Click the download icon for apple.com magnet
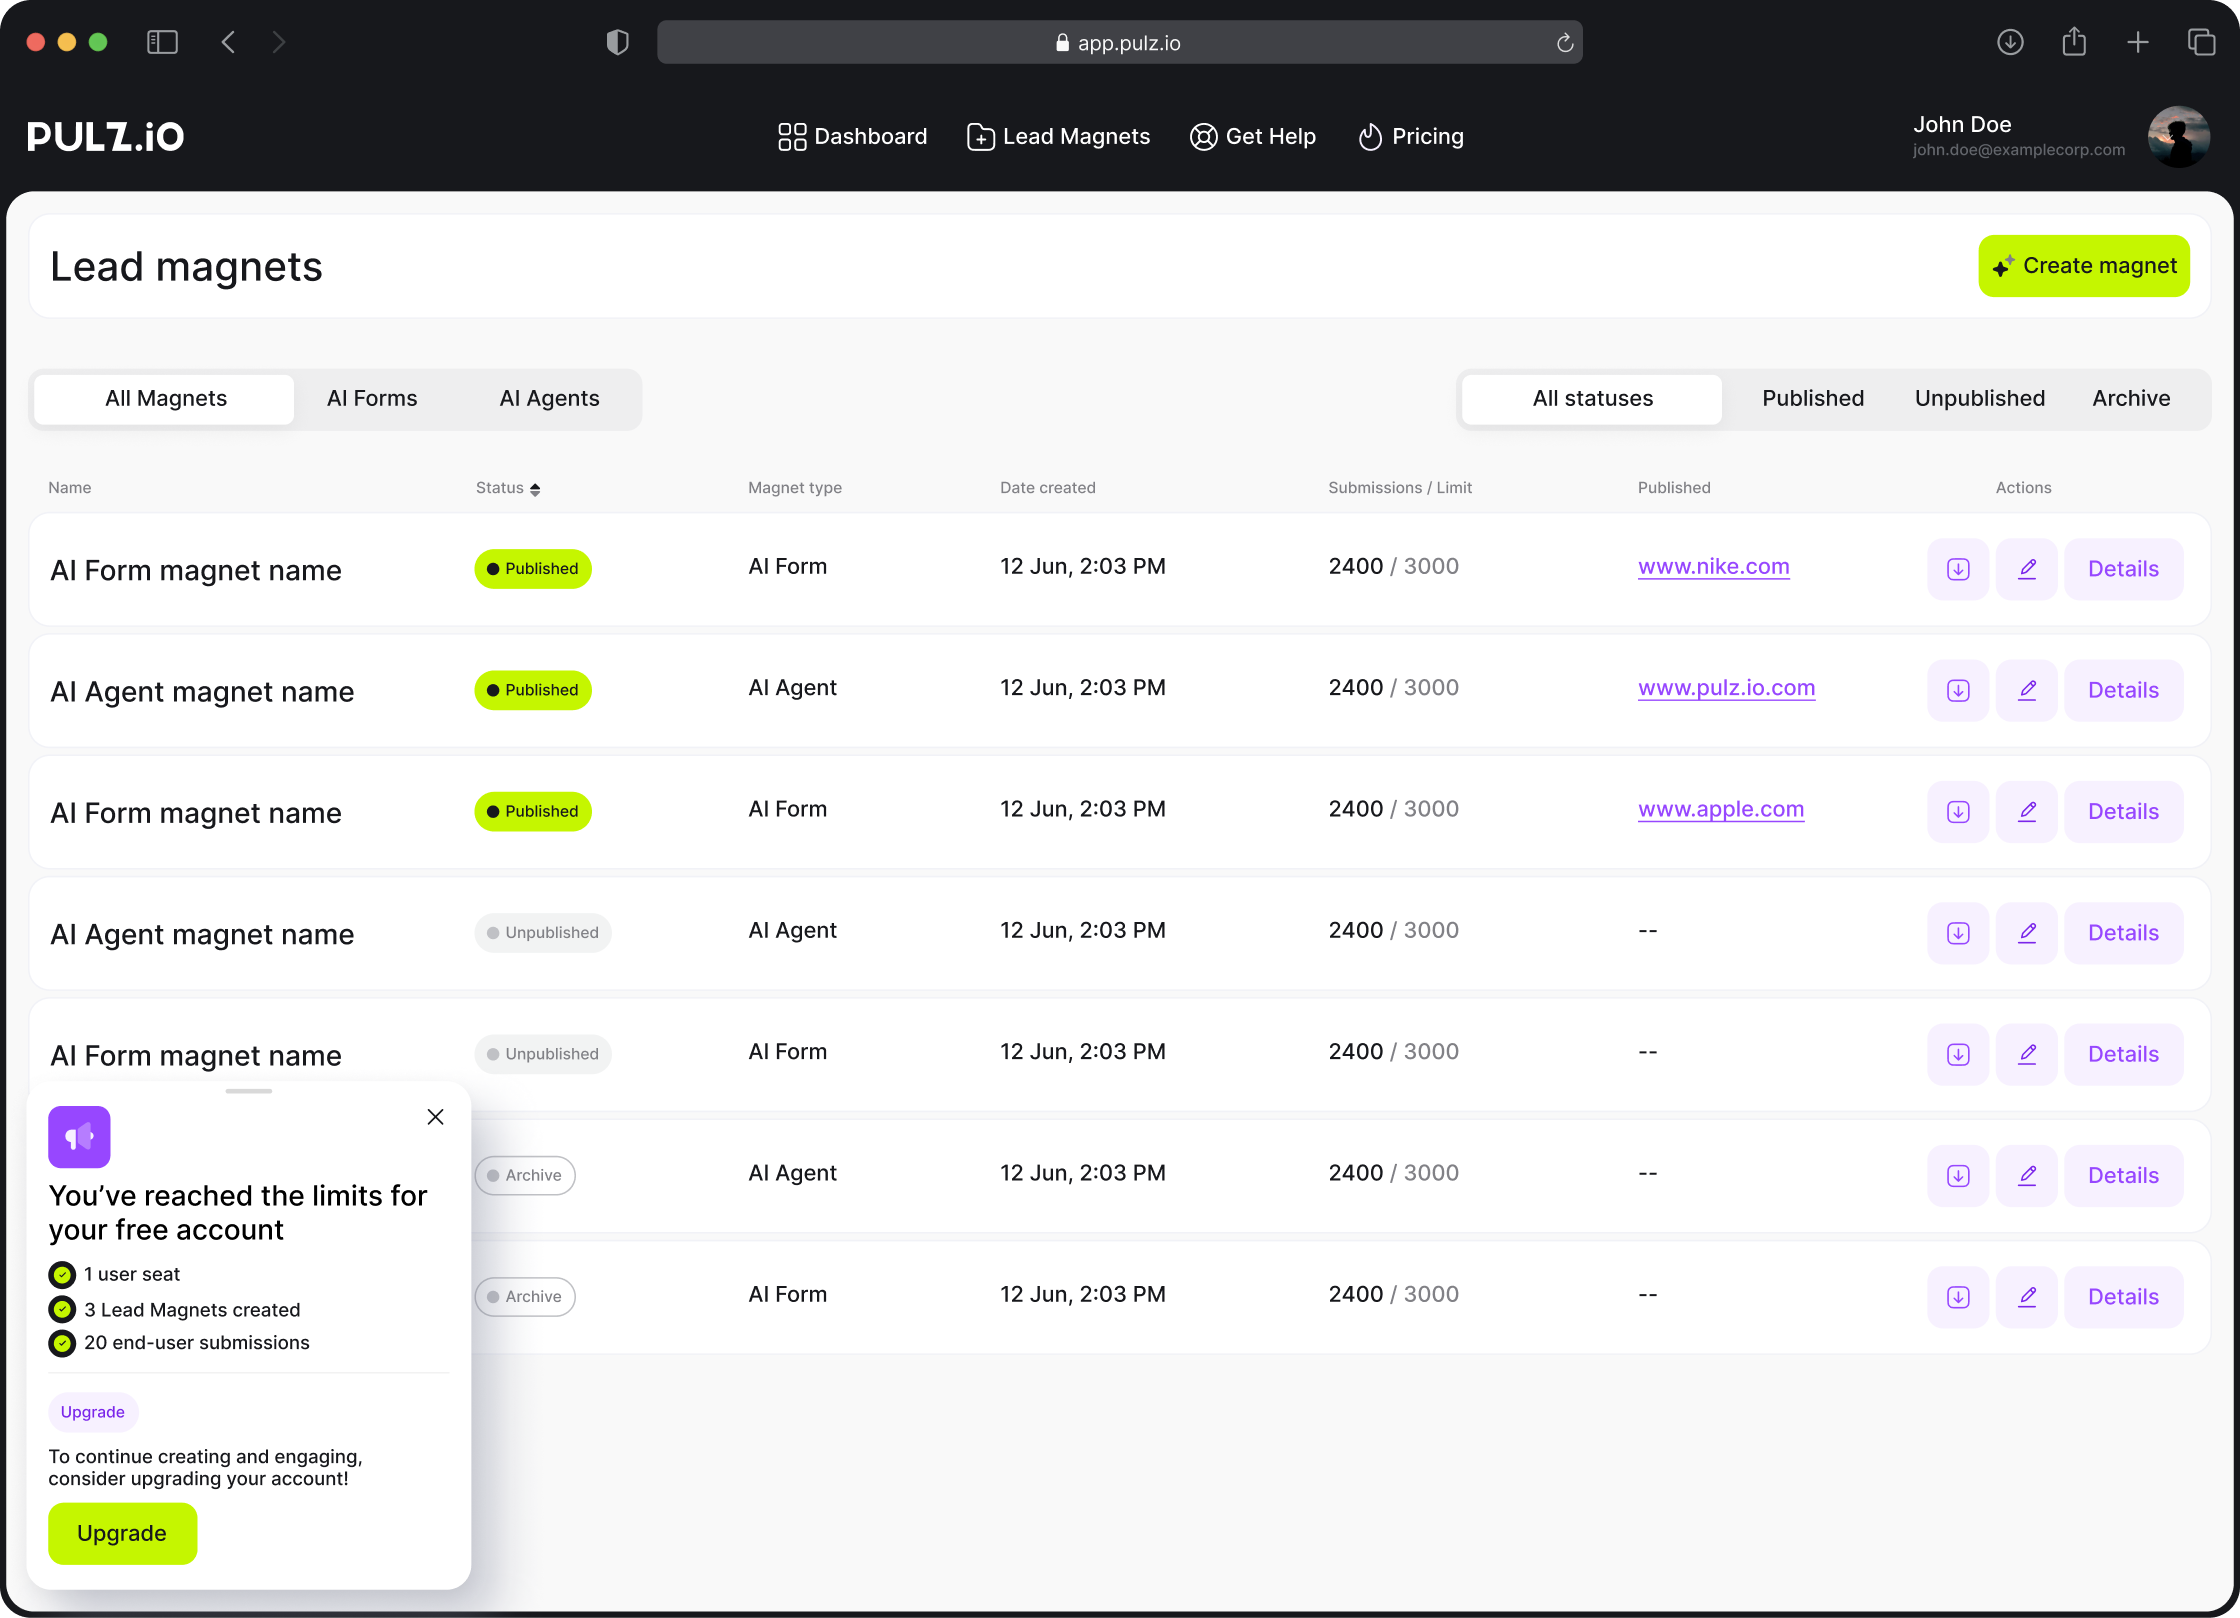Image resolution: width=2240 pixels, height=1618 pixels. point(1958,809)
